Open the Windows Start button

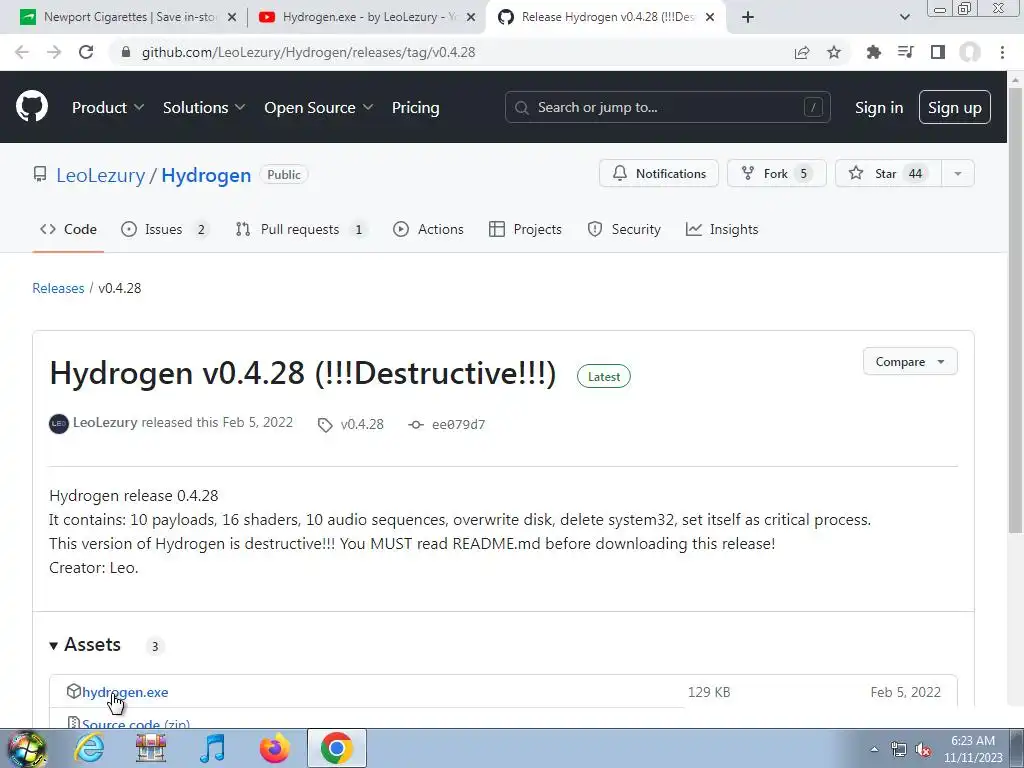tap(26, 748)
